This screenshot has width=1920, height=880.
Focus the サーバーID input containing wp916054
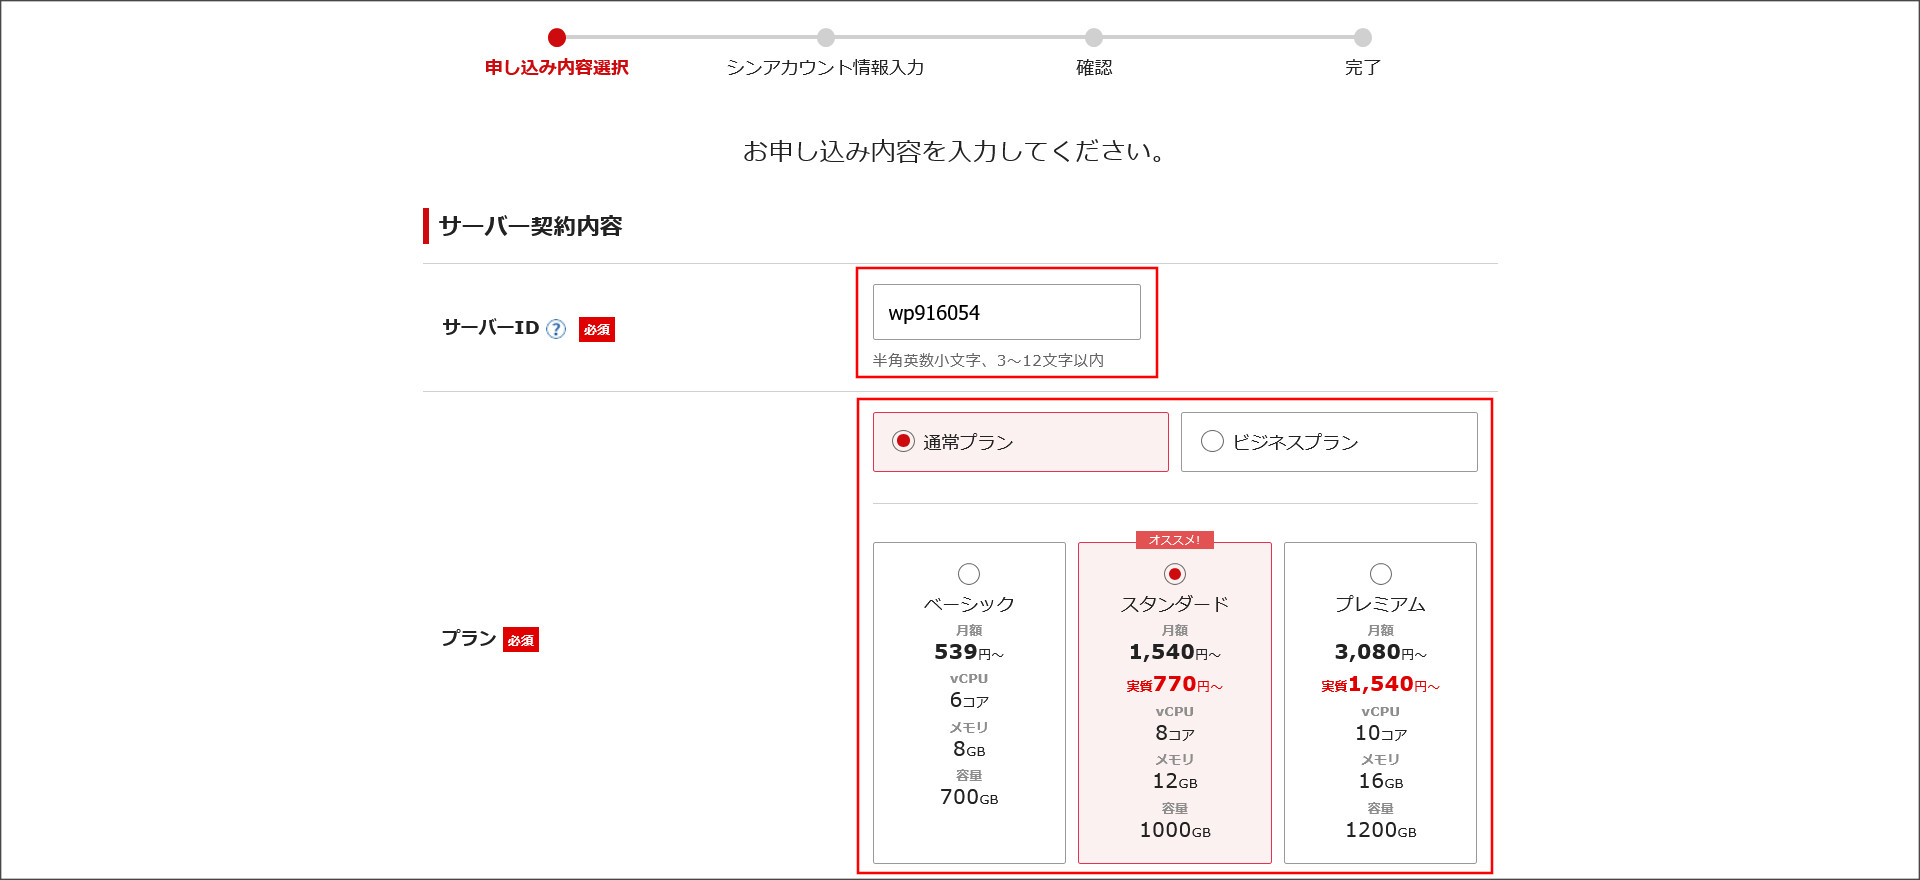[1006, 312]
